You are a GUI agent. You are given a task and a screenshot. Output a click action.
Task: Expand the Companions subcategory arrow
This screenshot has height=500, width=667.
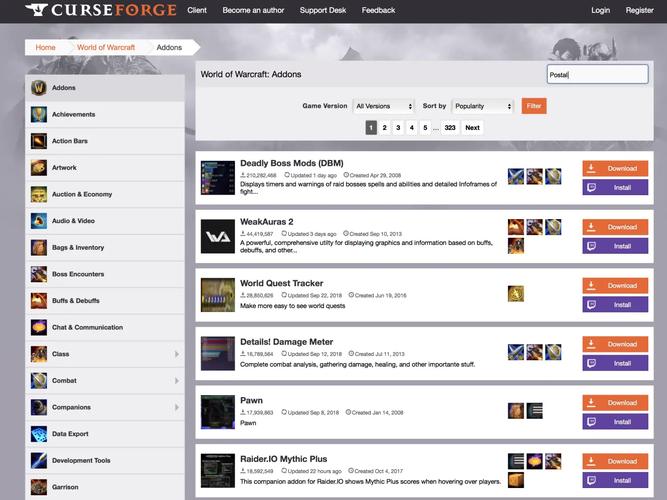click(177, 407)
